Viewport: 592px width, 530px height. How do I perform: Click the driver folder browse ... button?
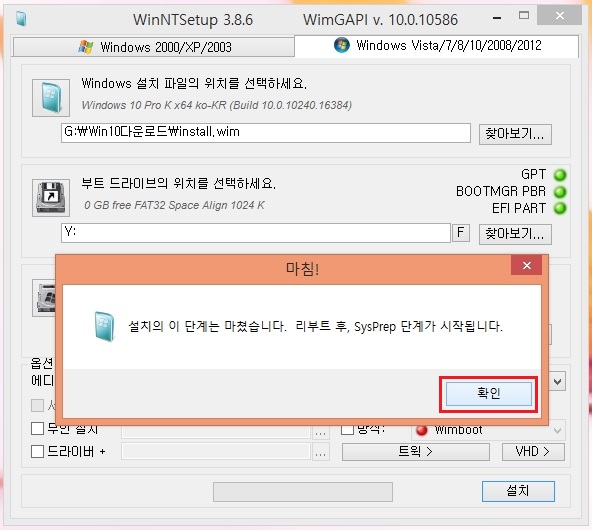[321, 452]
